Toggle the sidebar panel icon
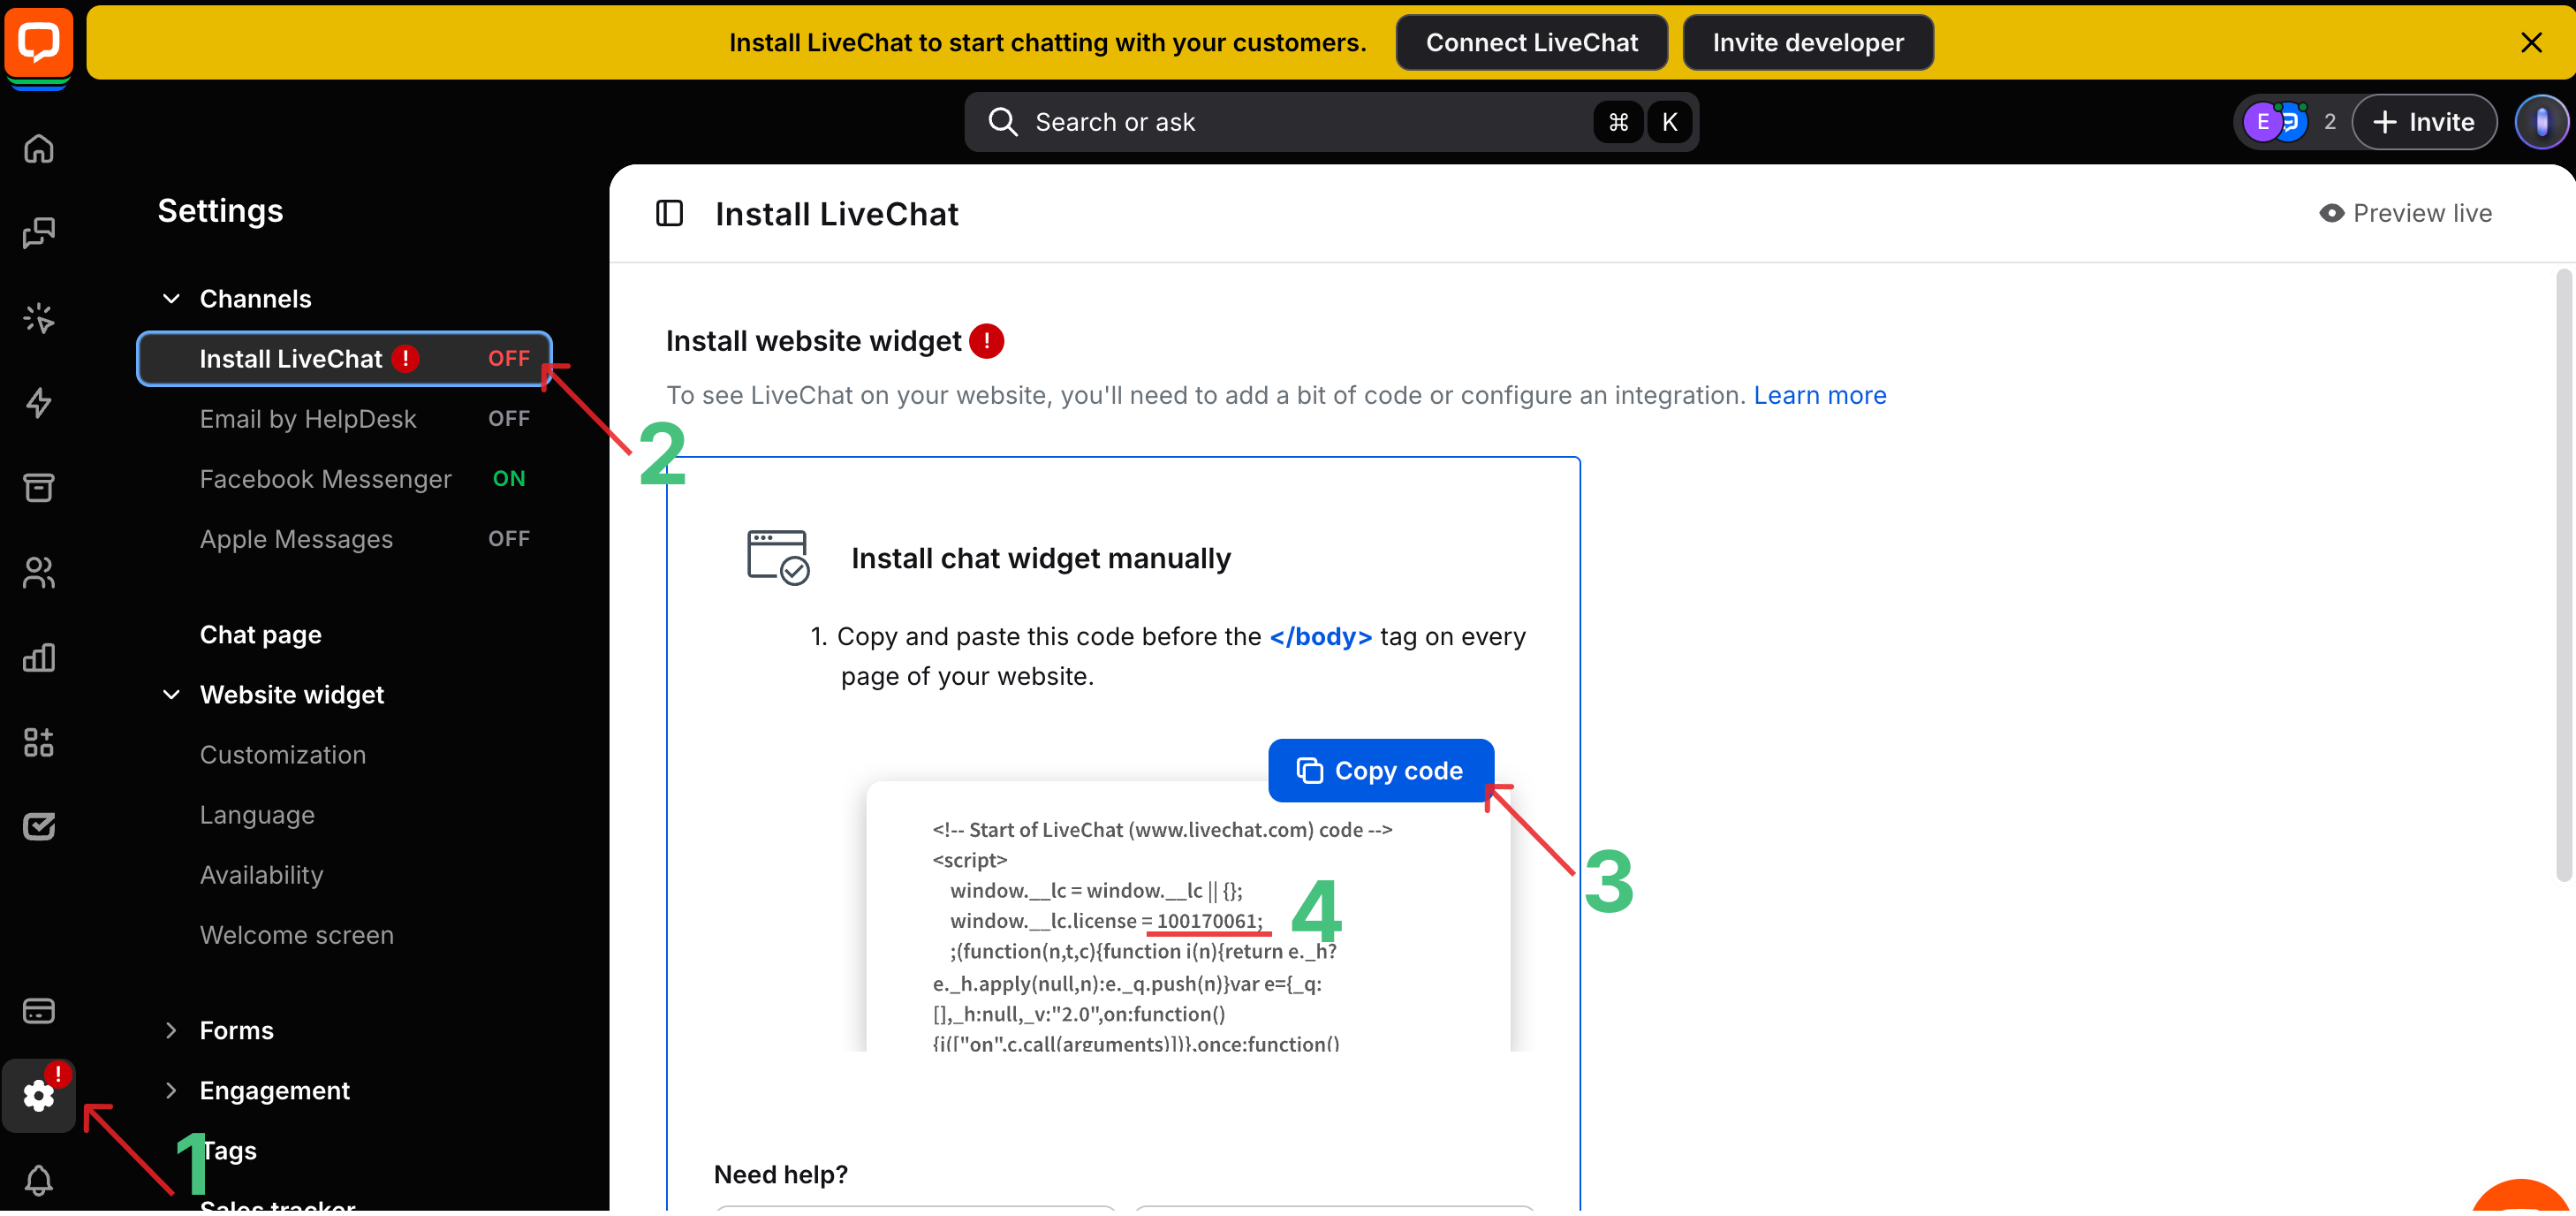Screen dimensions: 2576x1216 coord(669,213)
